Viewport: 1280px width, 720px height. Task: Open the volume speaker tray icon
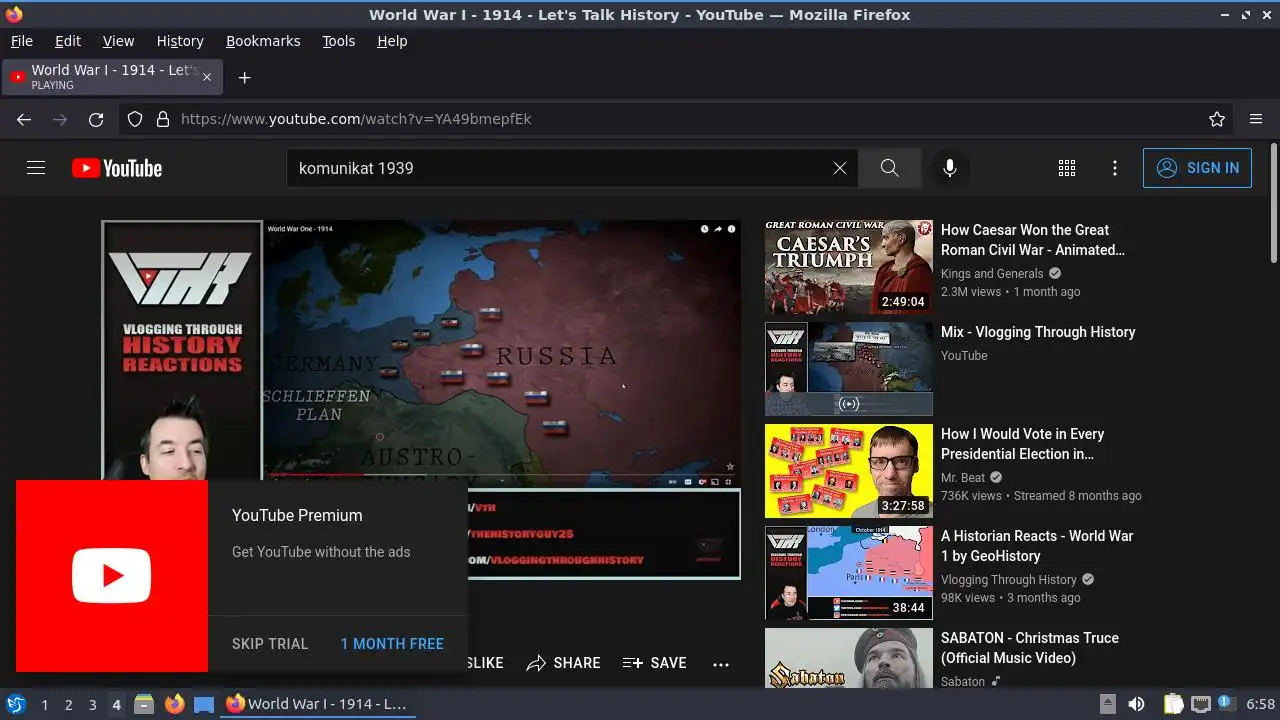pos(1136,704)
